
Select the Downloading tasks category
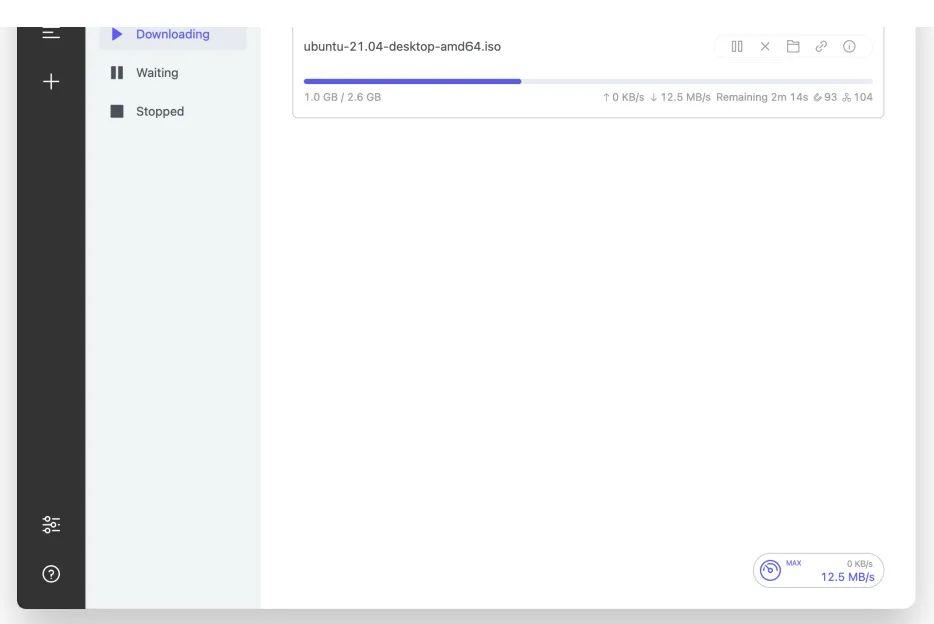tap(173, 35)
